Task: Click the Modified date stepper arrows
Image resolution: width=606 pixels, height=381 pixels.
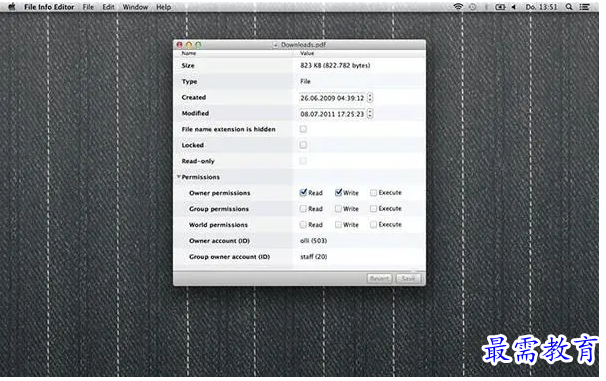Action: click(370, 114)
